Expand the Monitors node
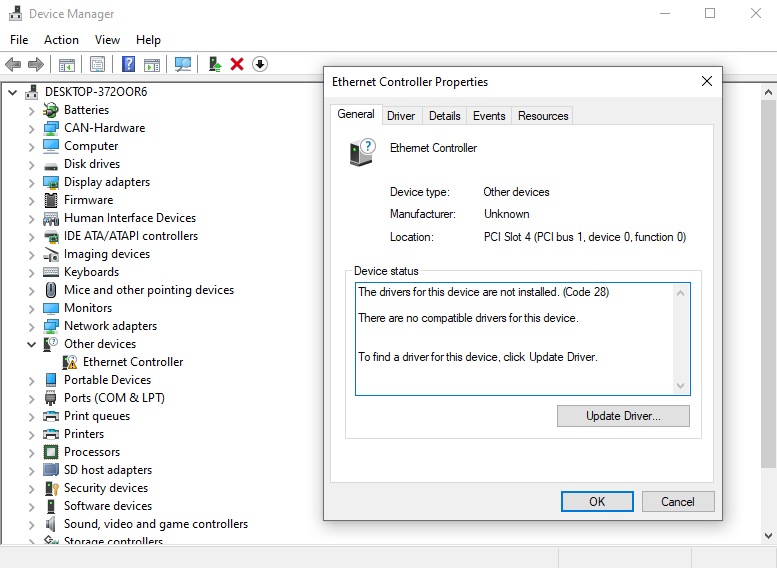This screenshot has width=777, height=568. click(x=32, y=309)
